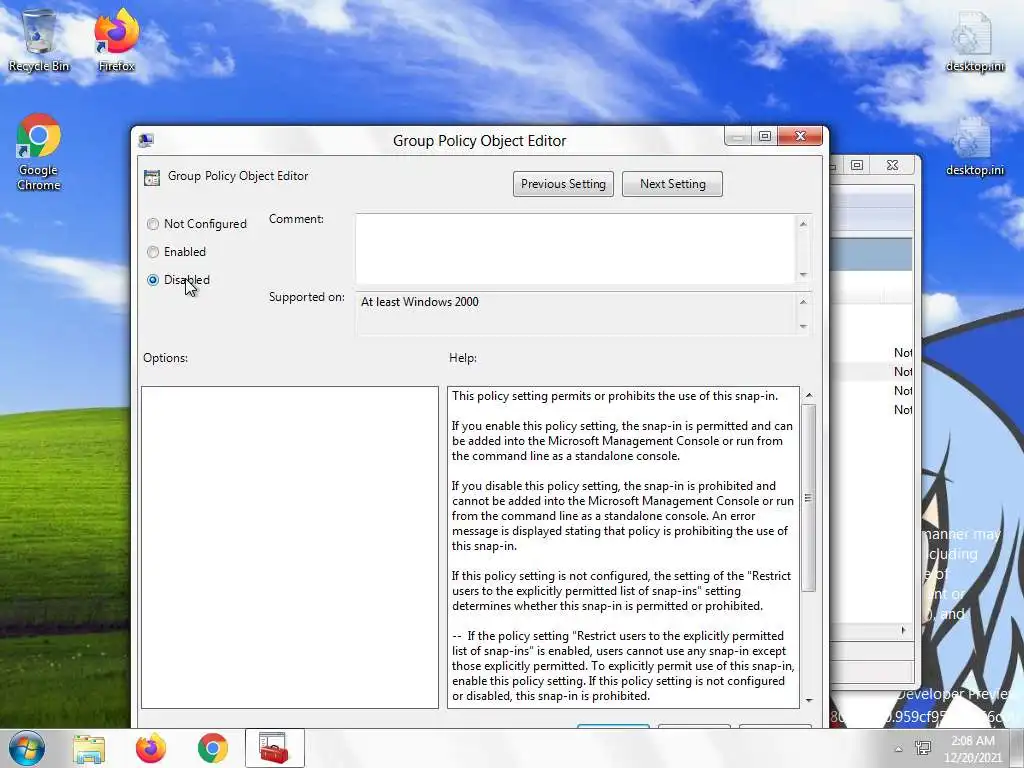Show hidden system tray icons
The image size is (1024, 768).
coord(898,749)
